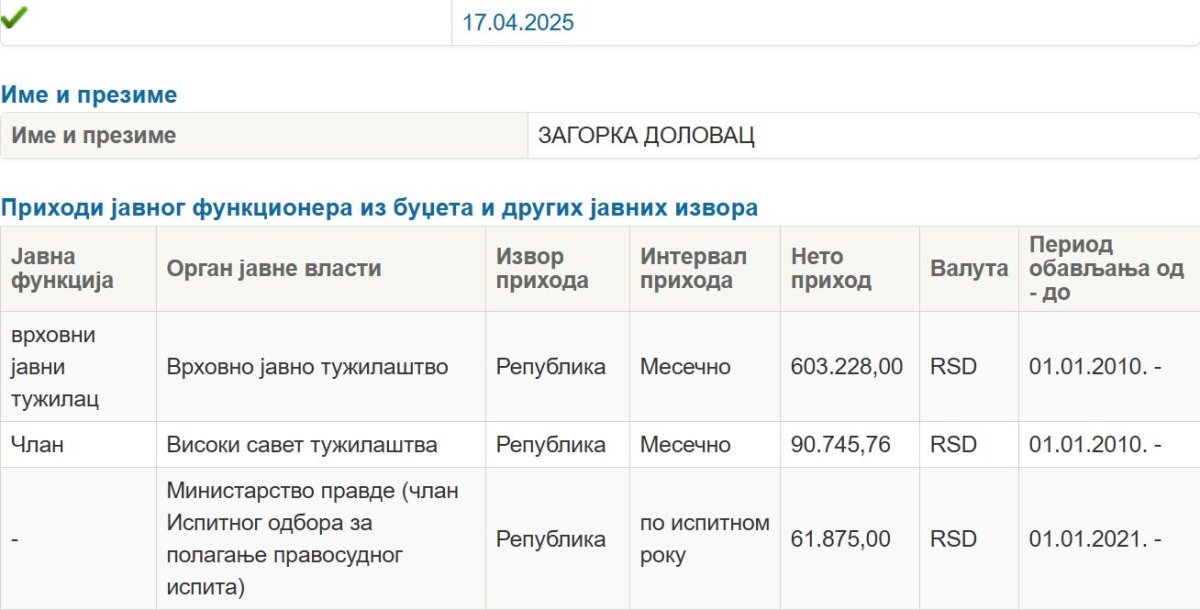Click the blue "Име и презиме" section heading
The width and height of the screenshot is (1200, 610).
(x=89, y=95)
